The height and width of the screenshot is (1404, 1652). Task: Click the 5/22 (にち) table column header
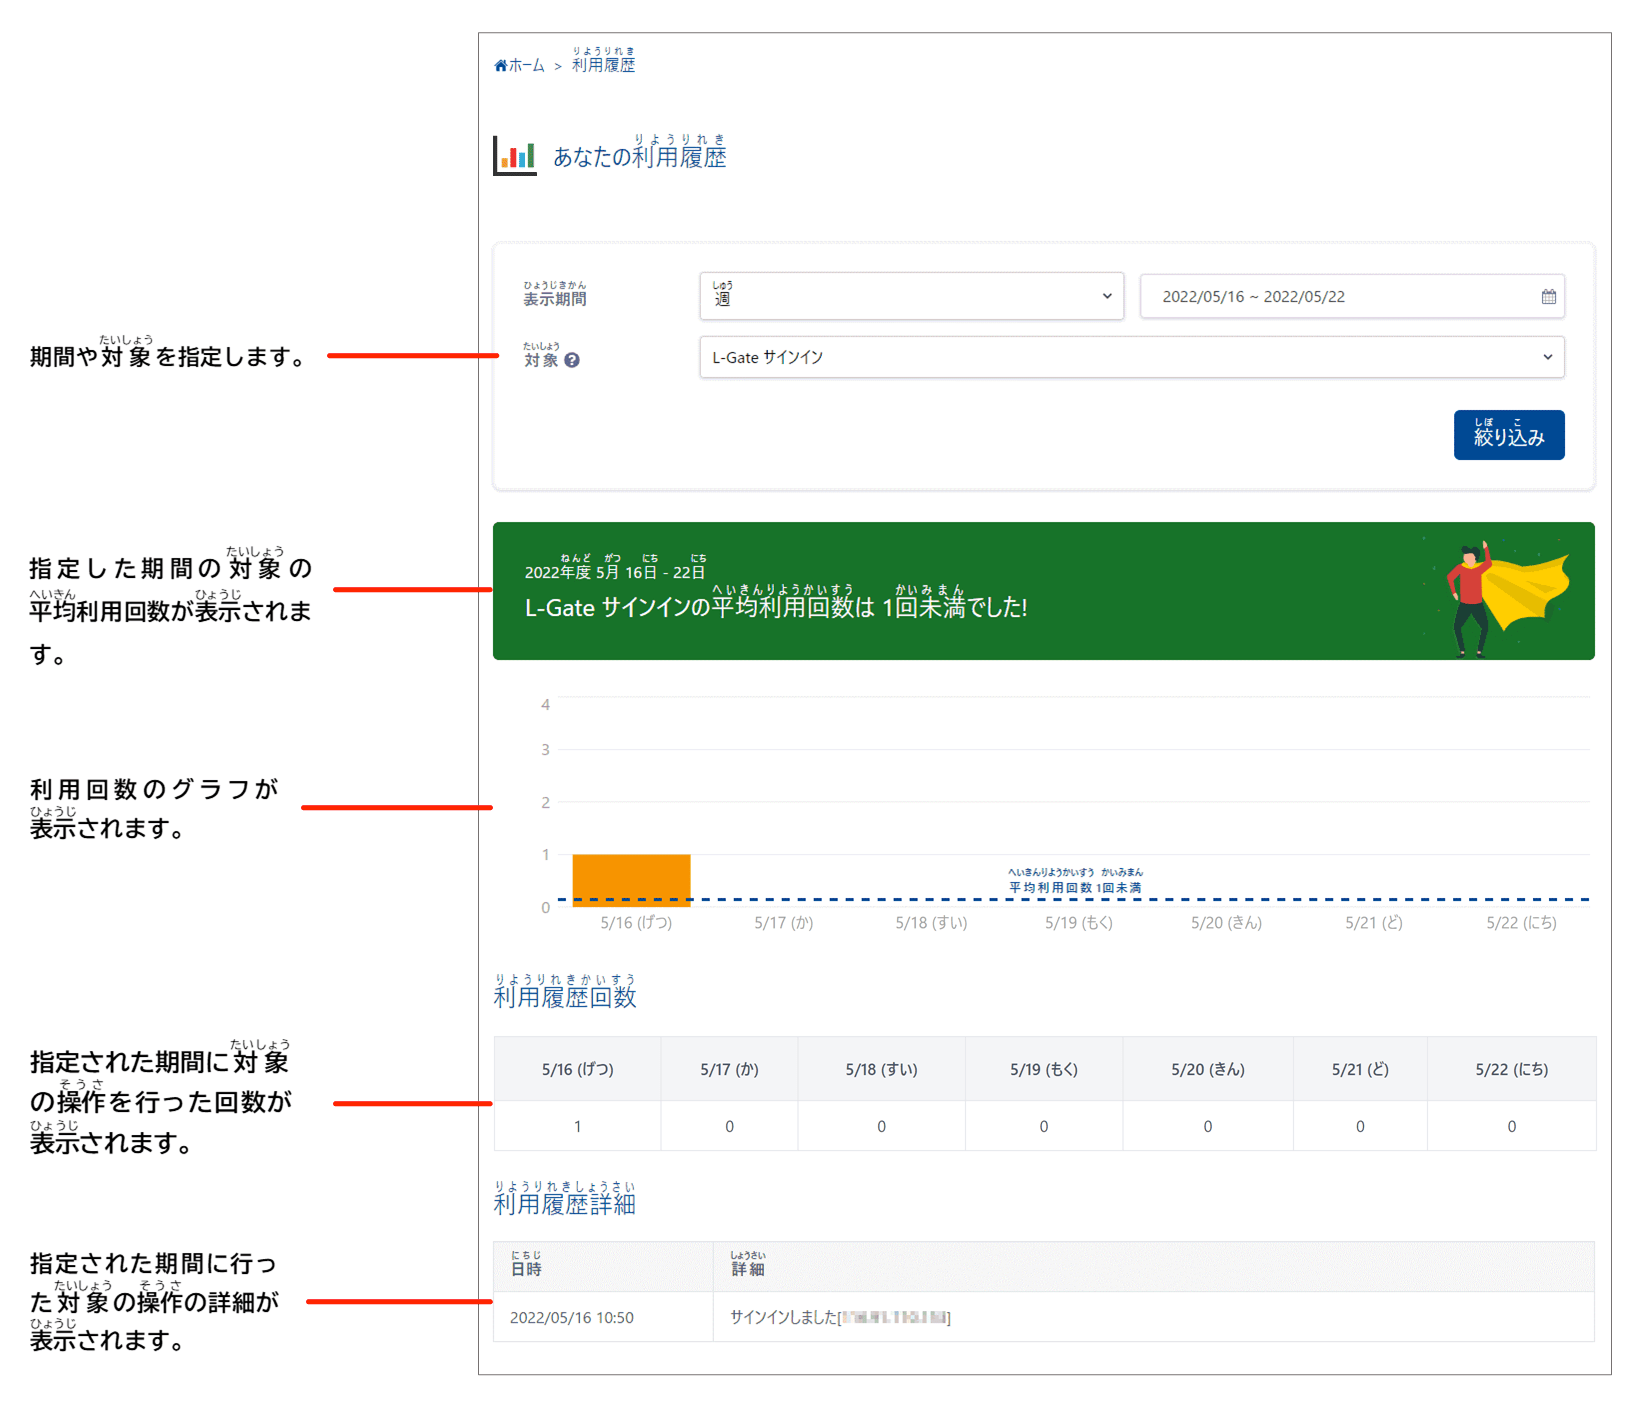pos(1511,1069)
